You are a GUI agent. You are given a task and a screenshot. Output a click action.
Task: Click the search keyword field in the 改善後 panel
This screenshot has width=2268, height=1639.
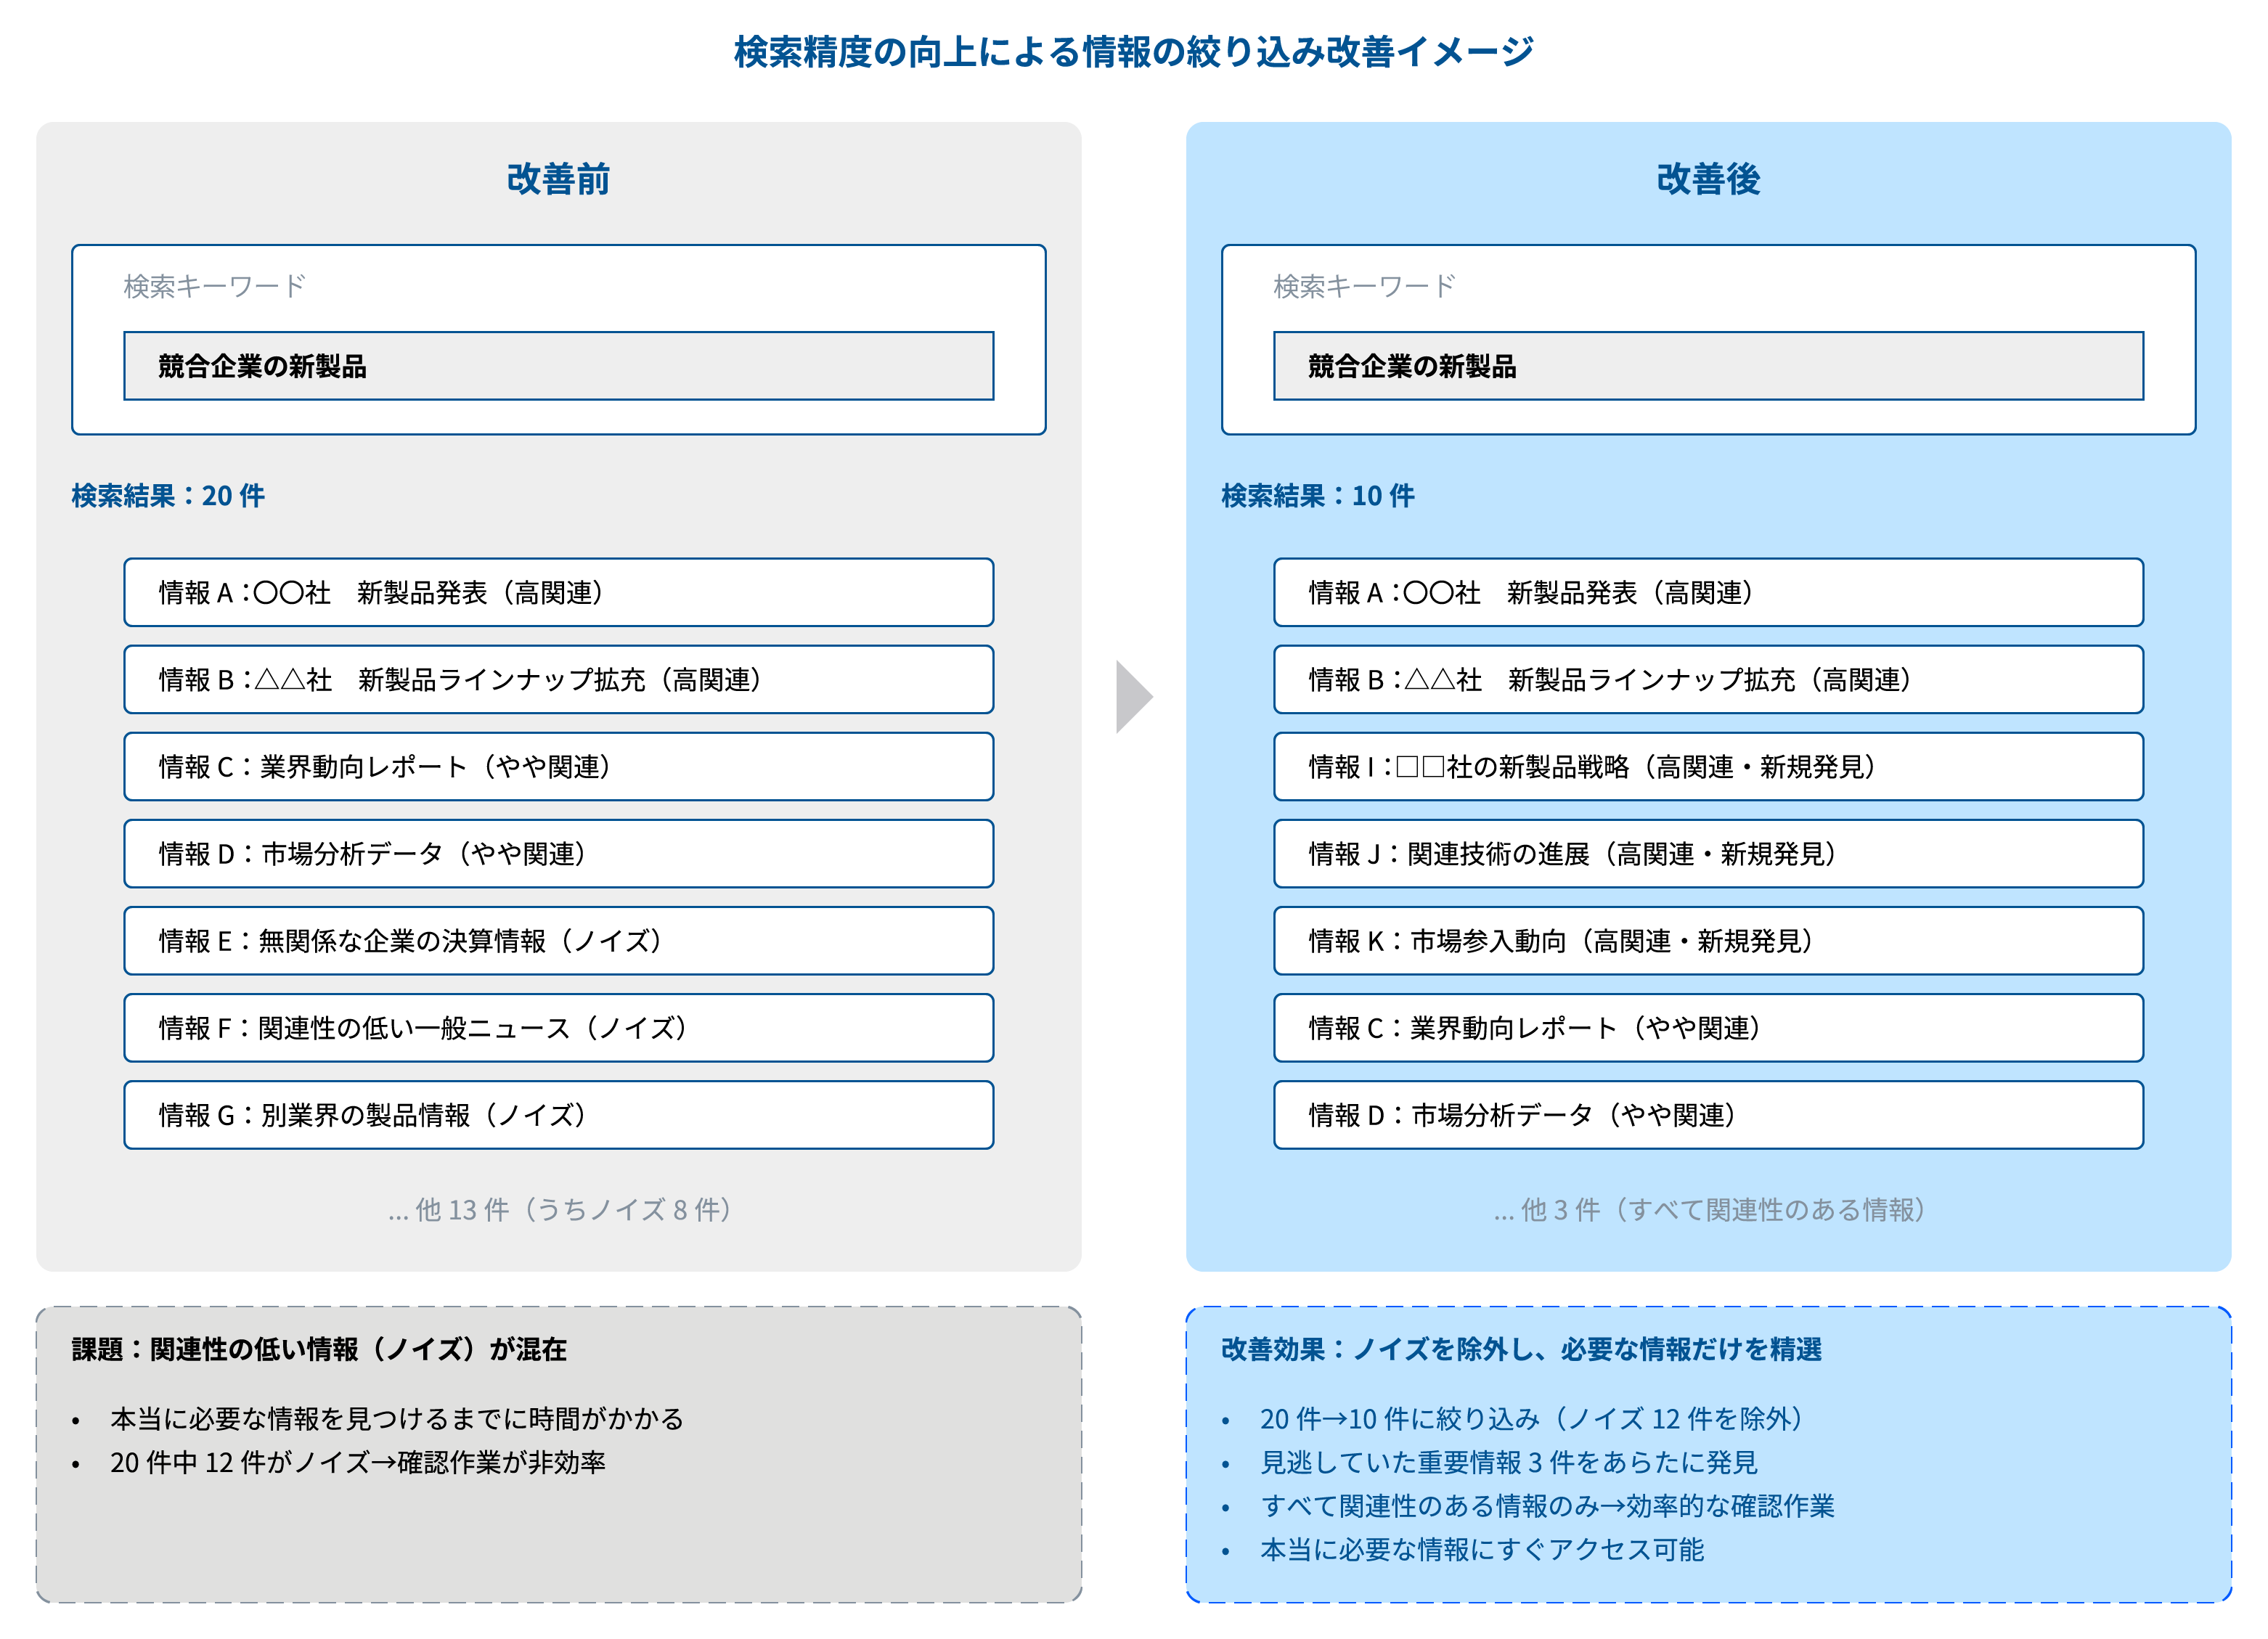(1707, 366)
